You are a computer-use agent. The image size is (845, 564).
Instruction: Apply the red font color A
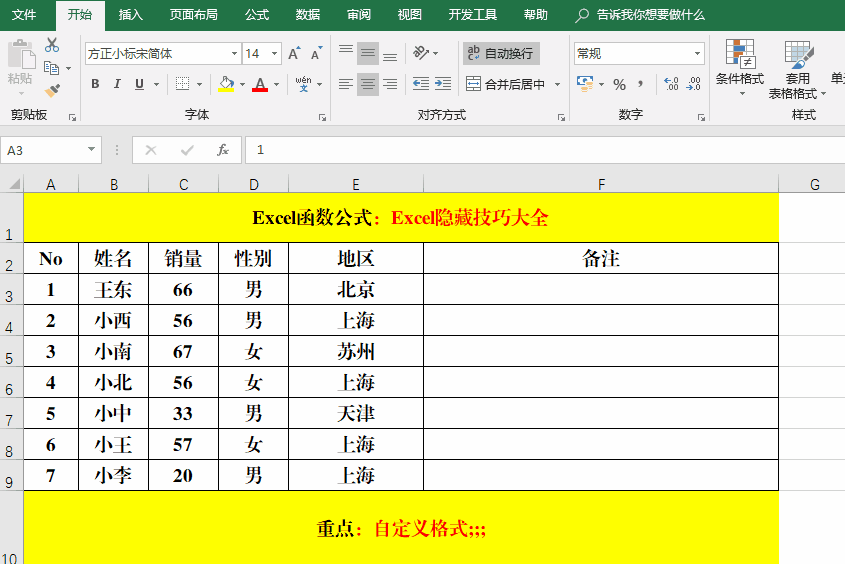[260, 84]
